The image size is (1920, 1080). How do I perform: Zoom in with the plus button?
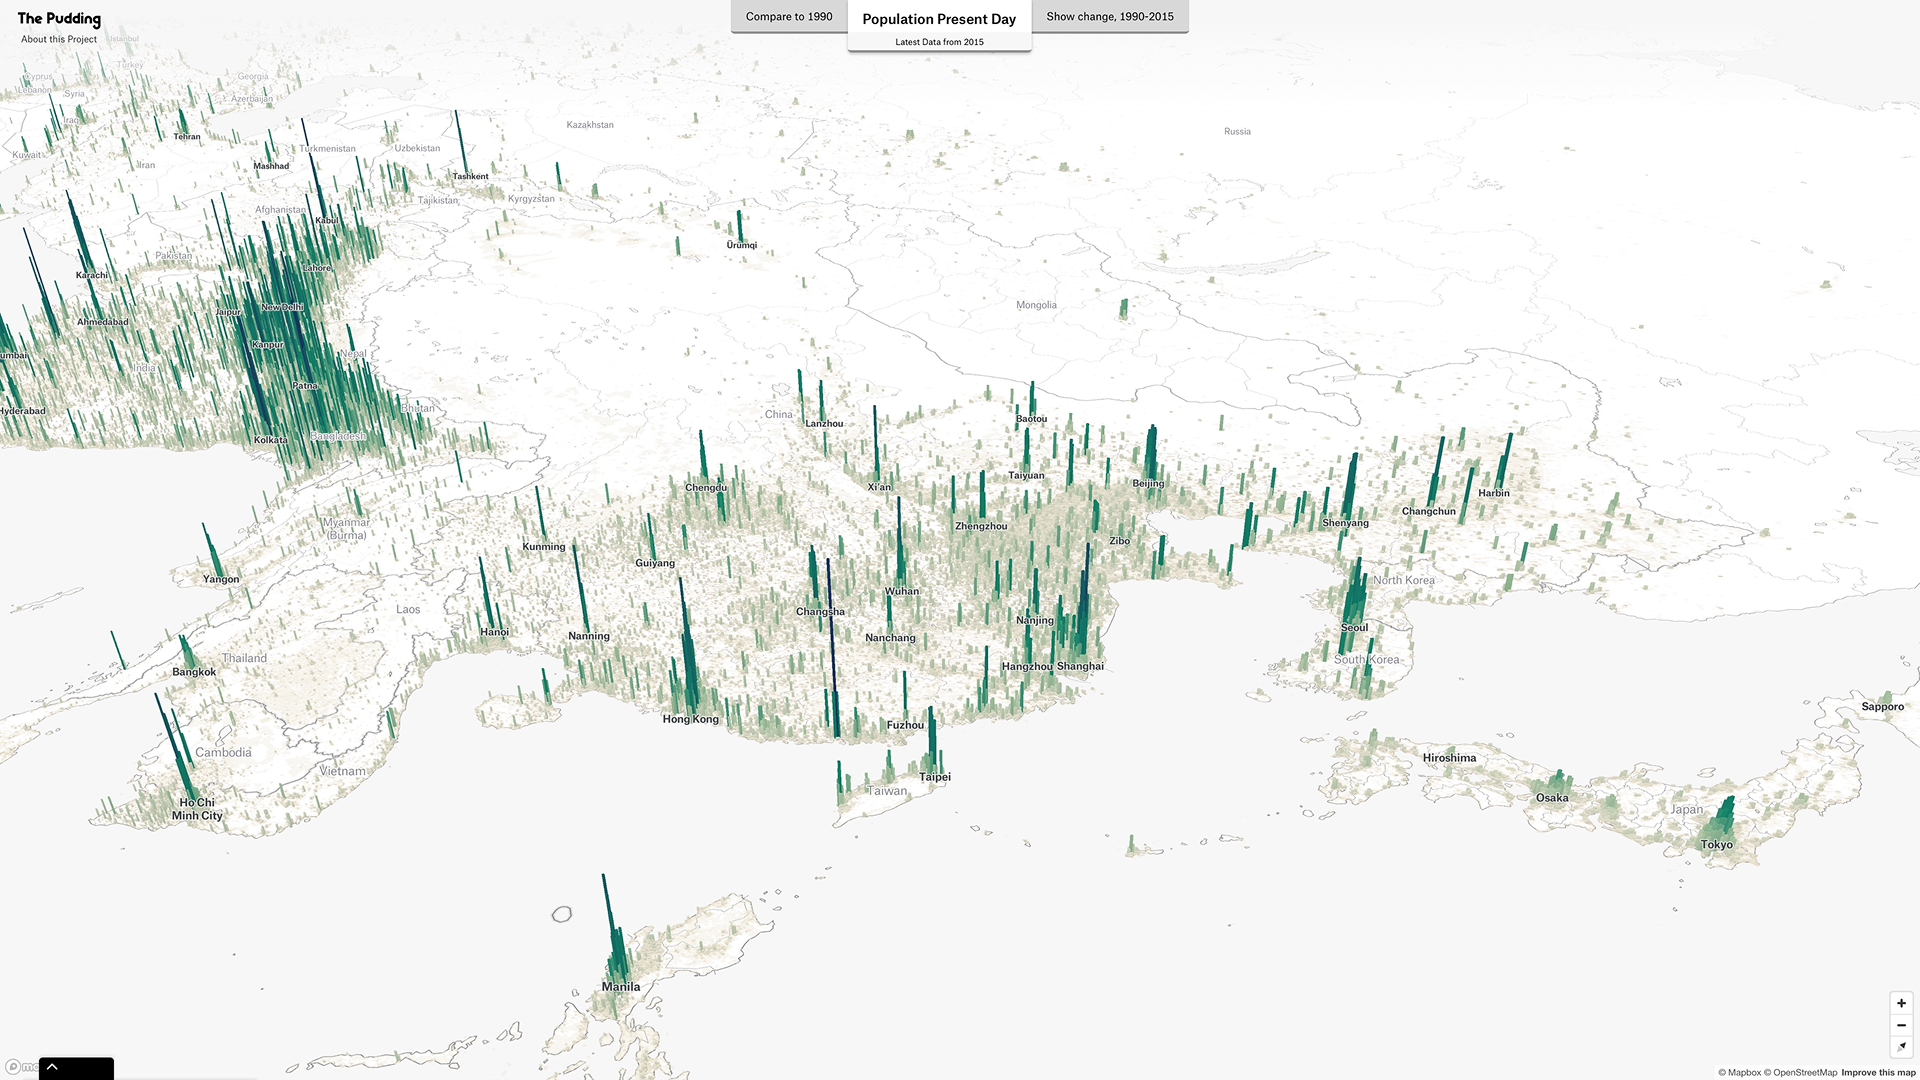1901,1003
